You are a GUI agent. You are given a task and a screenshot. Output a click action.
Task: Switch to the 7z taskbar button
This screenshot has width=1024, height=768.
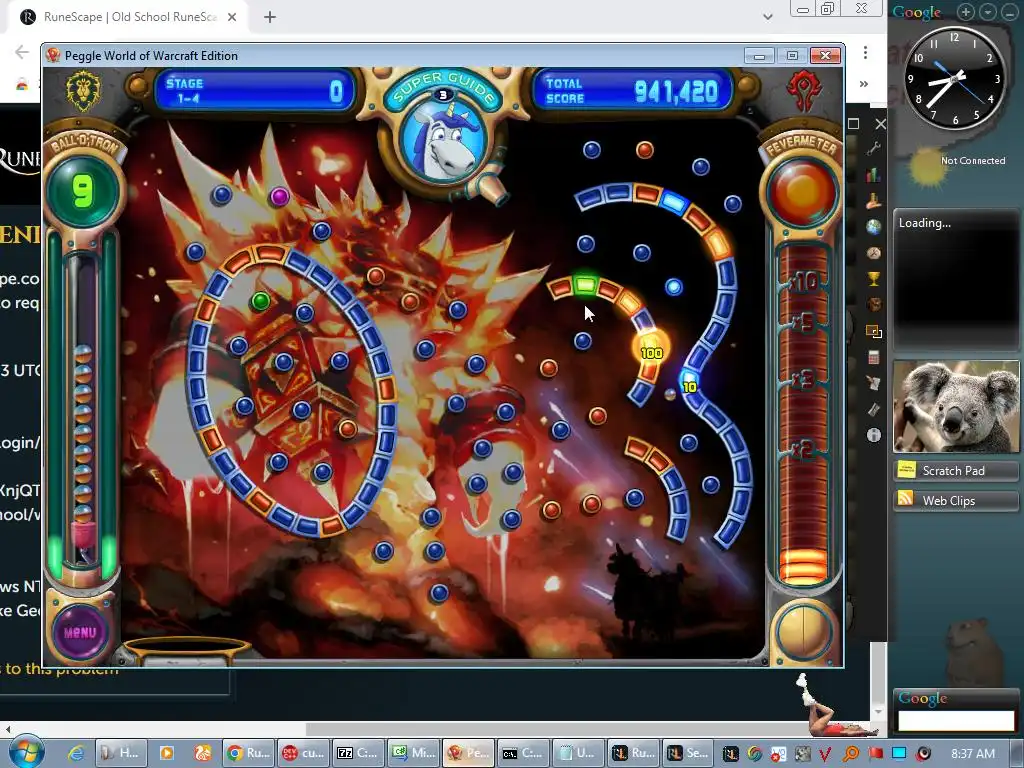click(x=357, y=753)
